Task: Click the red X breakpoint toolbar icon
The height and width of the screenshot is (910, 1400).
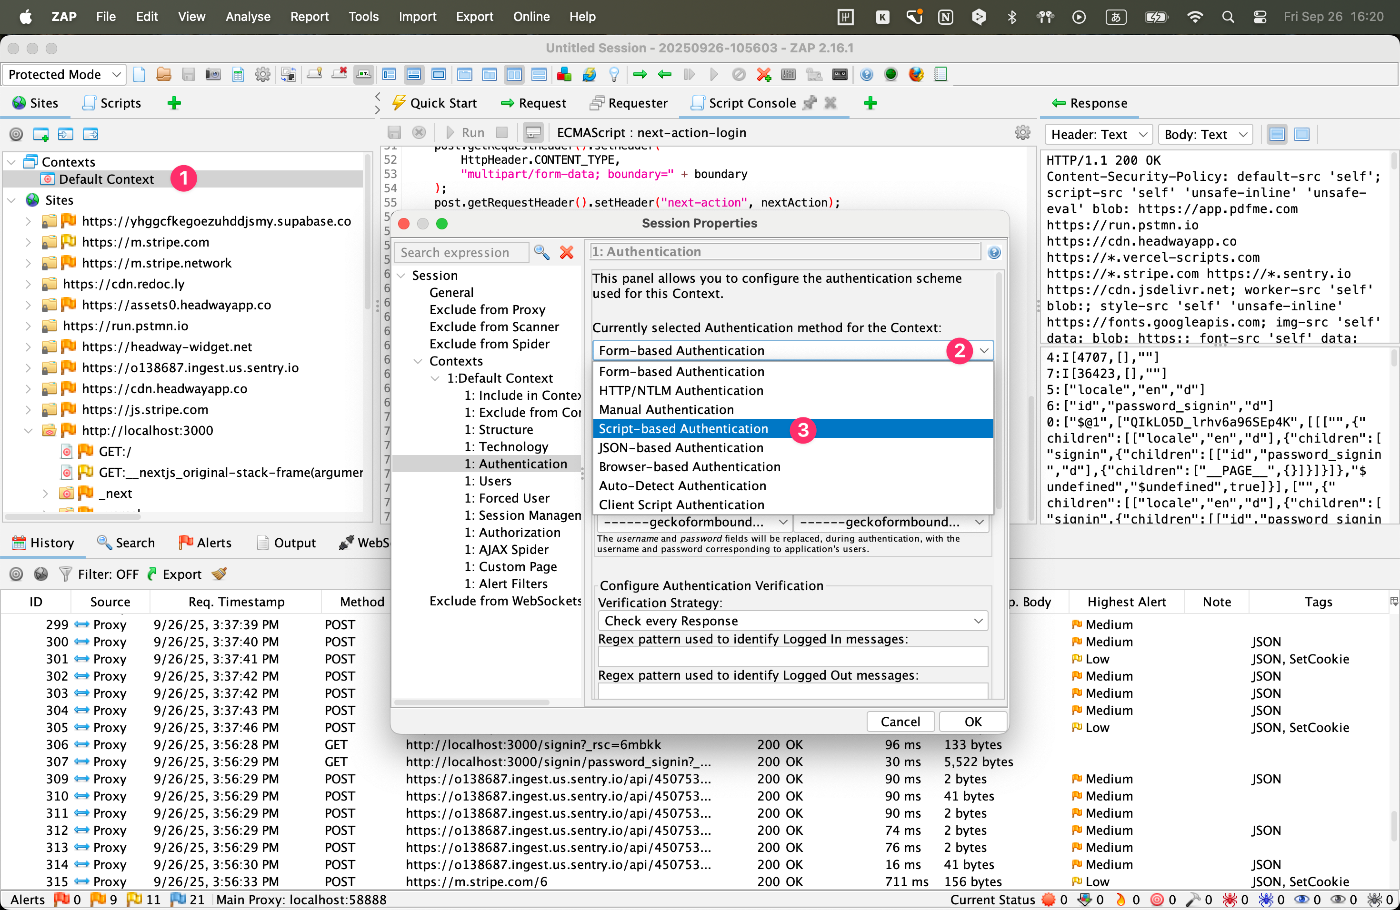Action: tap(764, 74)
